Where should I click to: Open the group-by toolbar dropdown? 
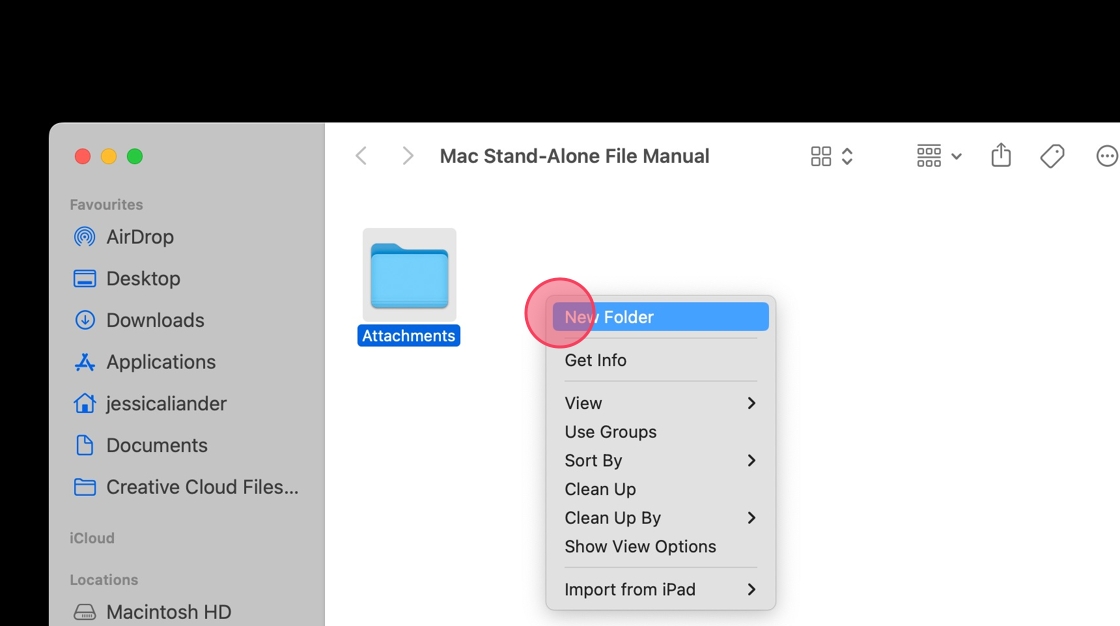coord(939,156)
